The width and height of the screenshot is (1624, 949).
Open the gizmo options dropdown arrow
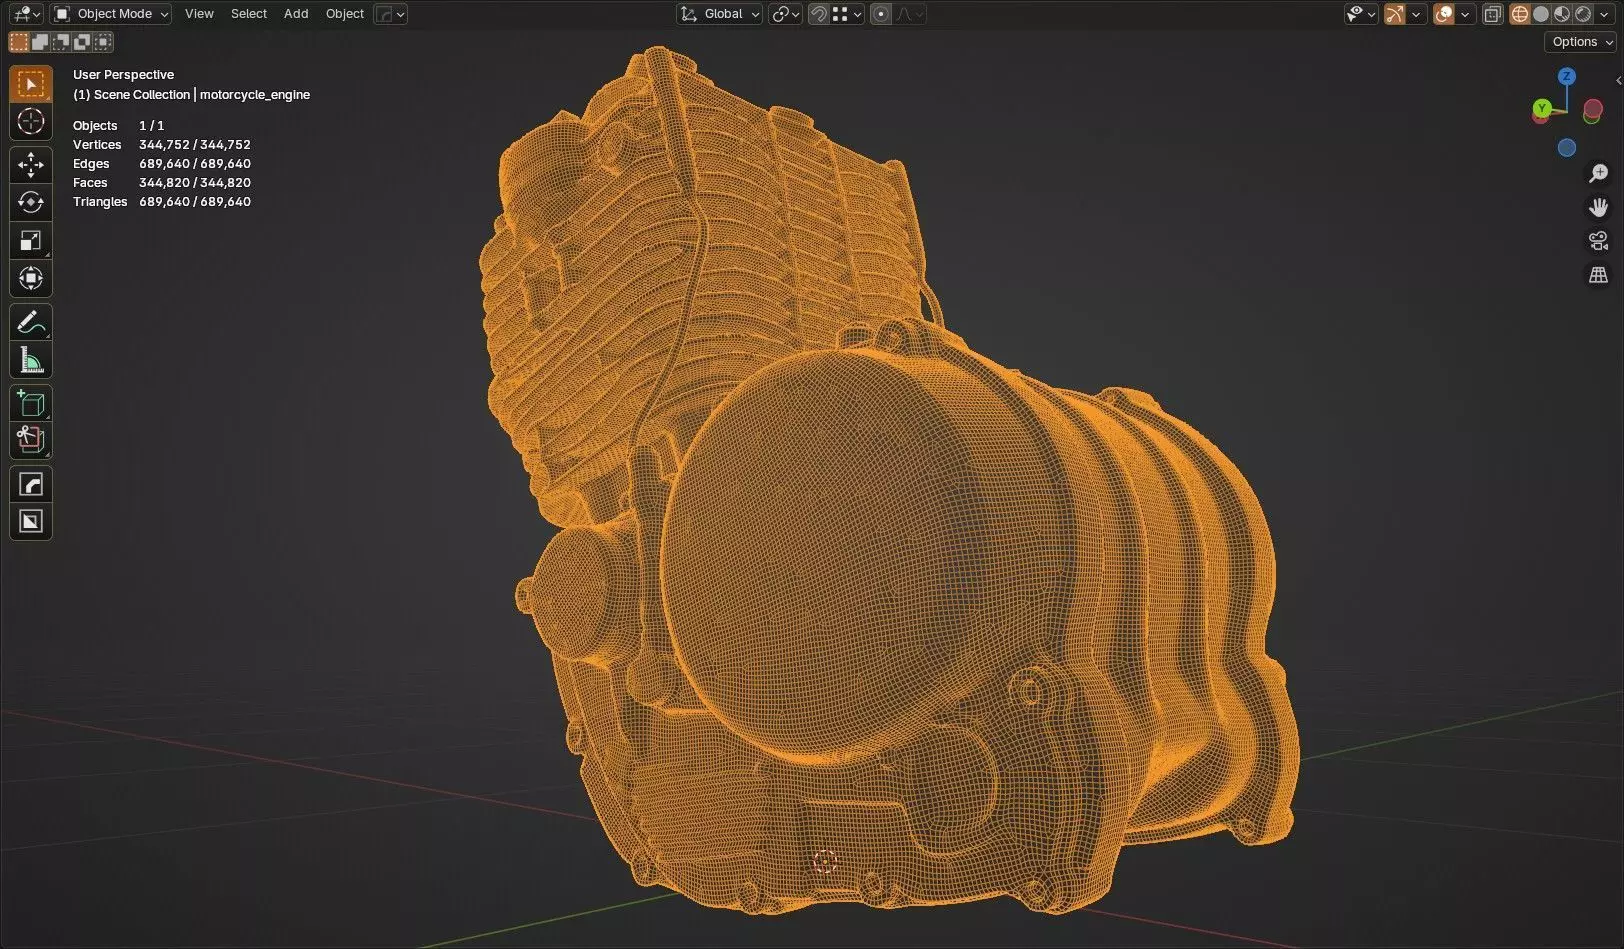[x=1416, y=14]
